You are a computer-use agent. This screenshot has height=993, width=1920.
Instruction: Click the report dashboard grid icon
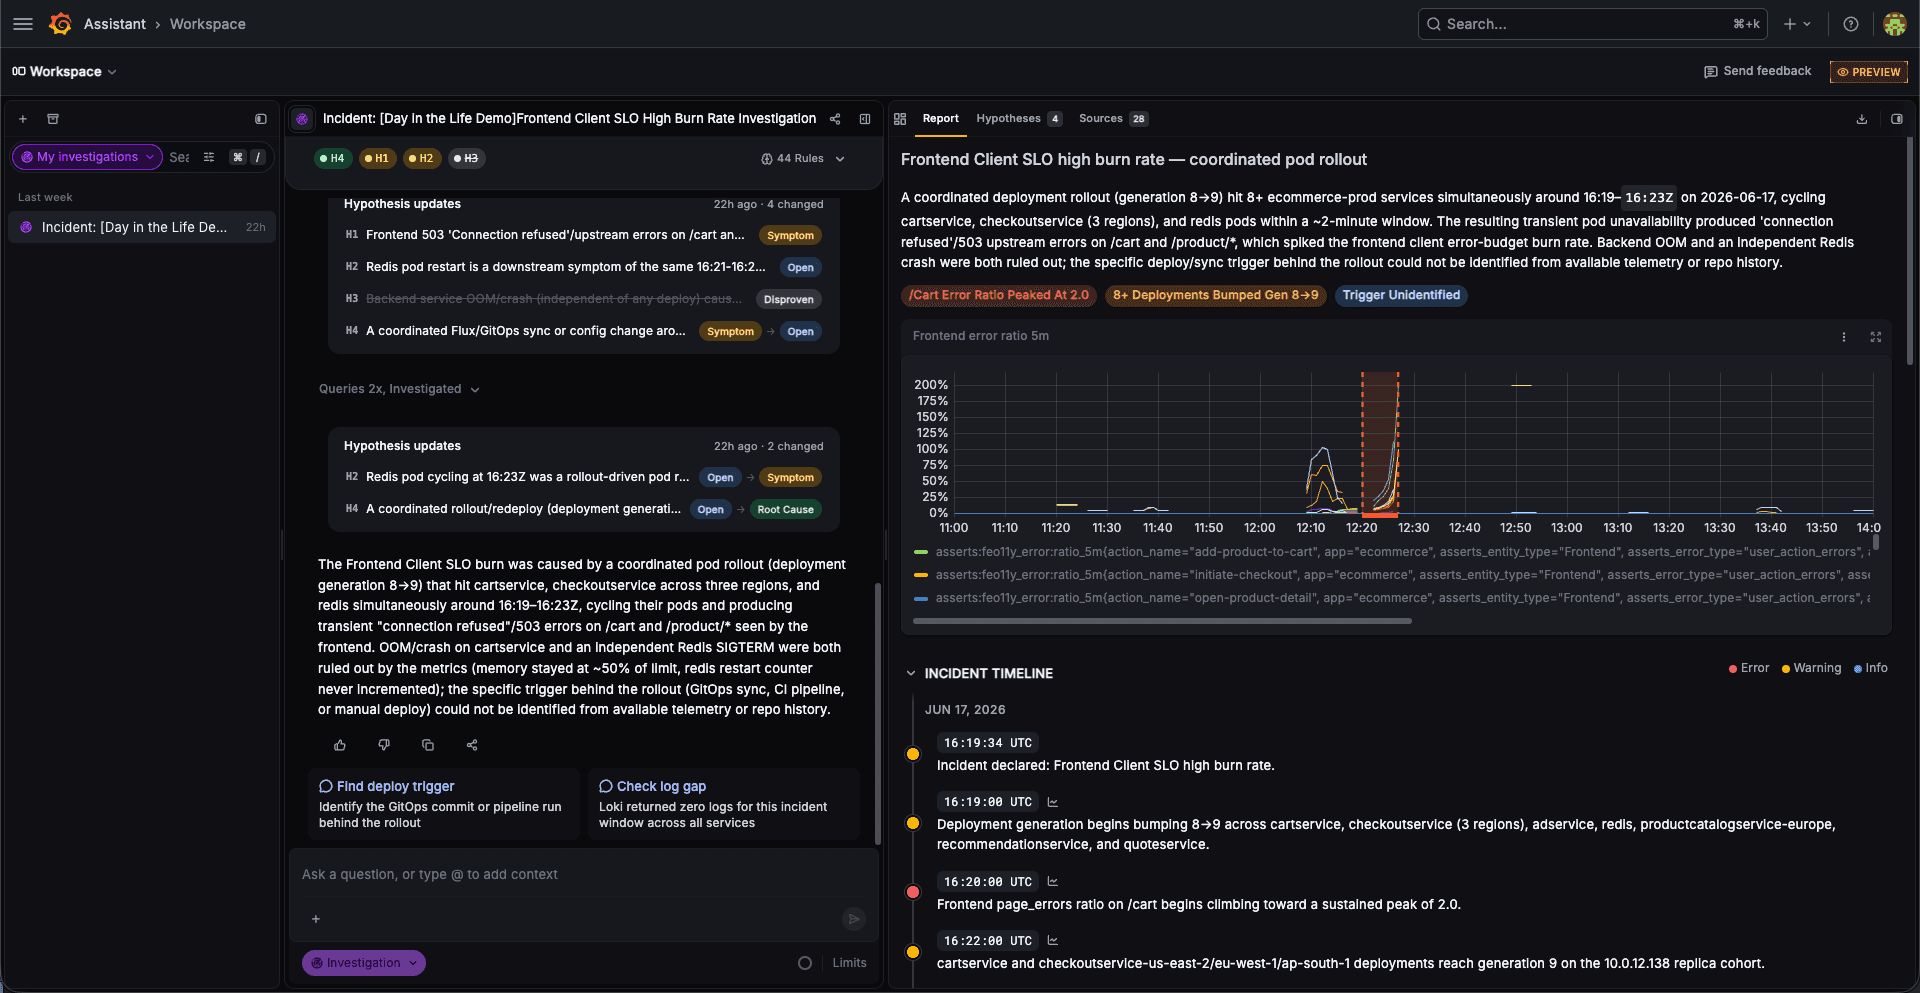[x=900, y=119]
